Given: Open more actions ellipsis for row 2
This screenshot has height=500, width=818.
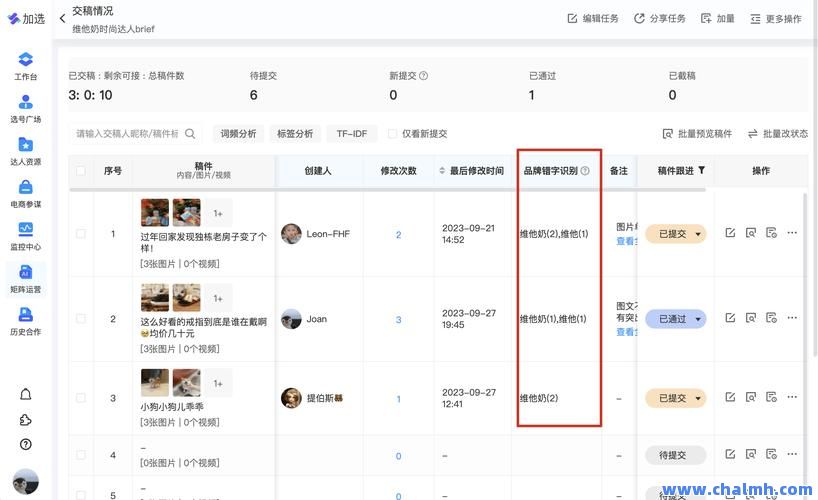Looking at the screenshot, I should (792, 318).
